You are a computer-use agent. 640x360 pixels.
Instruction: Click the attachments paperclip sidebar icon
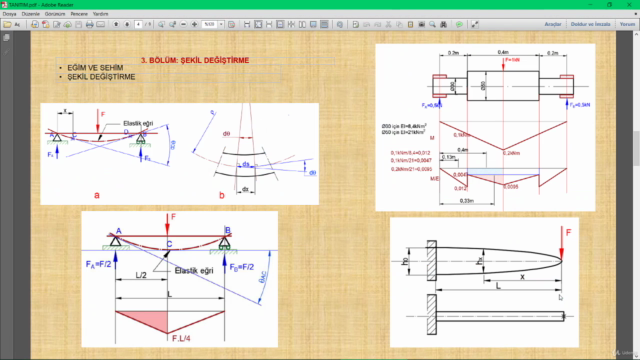(6, 52)
